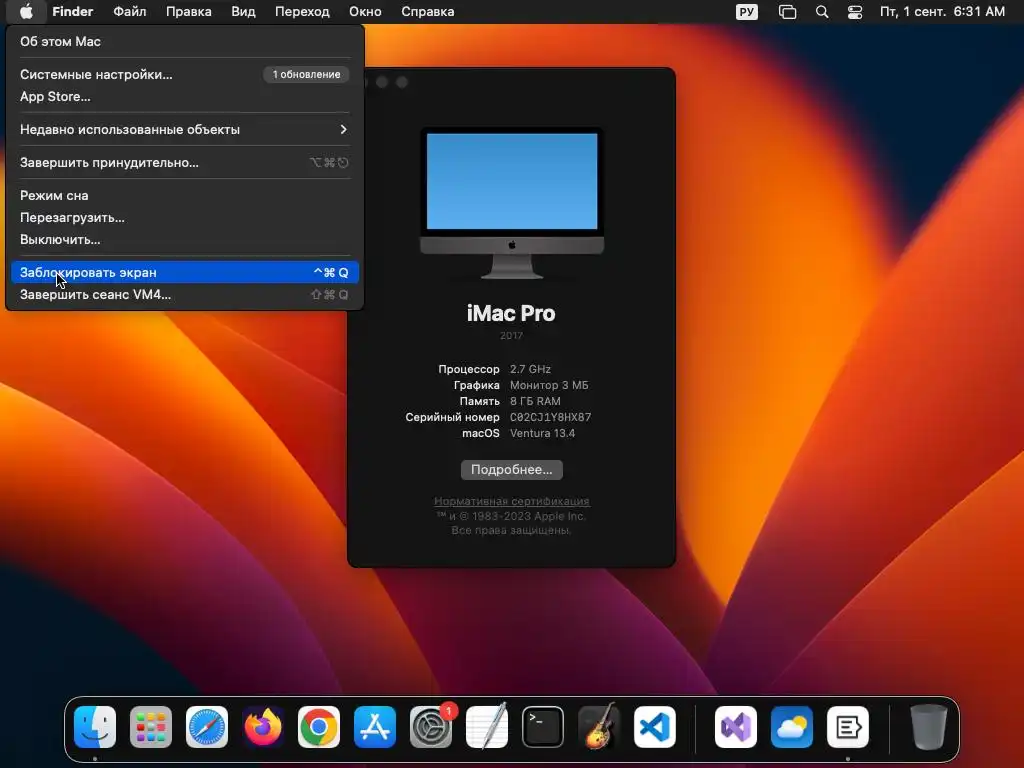Viewport: 1024px width, 768px height.
Task: Open System Settings icon in the Dock
Action: click(430, 726)
